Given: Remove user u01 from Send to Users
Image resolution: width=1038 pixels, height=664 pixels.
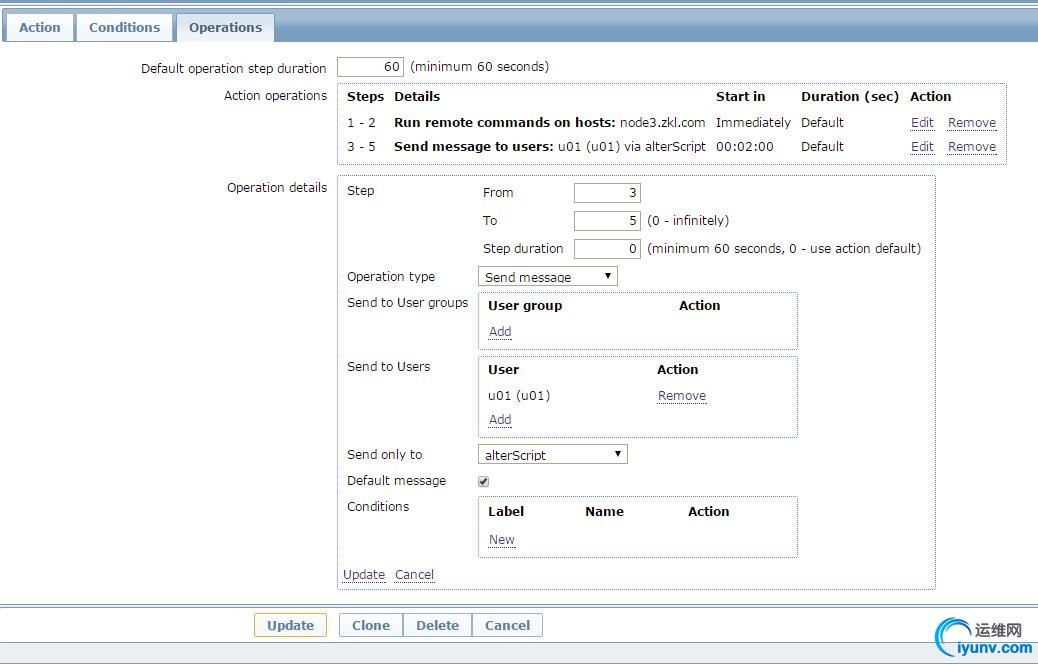Looking at the screenshot, I should click(682, 396).
